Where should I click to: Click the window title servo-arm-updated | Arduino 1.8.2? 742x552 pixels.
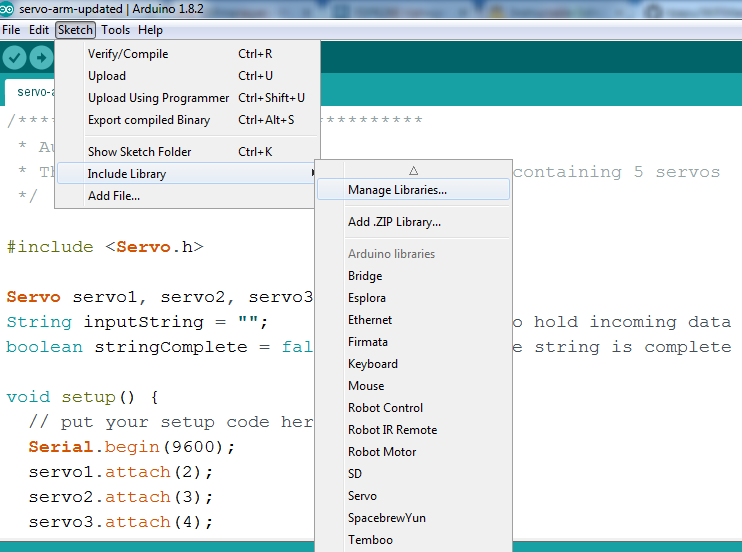click(111, 9)
